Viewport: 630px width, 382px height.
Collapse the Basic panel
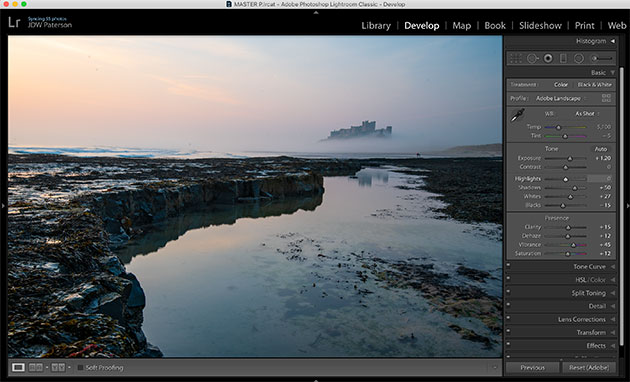coord(613,73)
